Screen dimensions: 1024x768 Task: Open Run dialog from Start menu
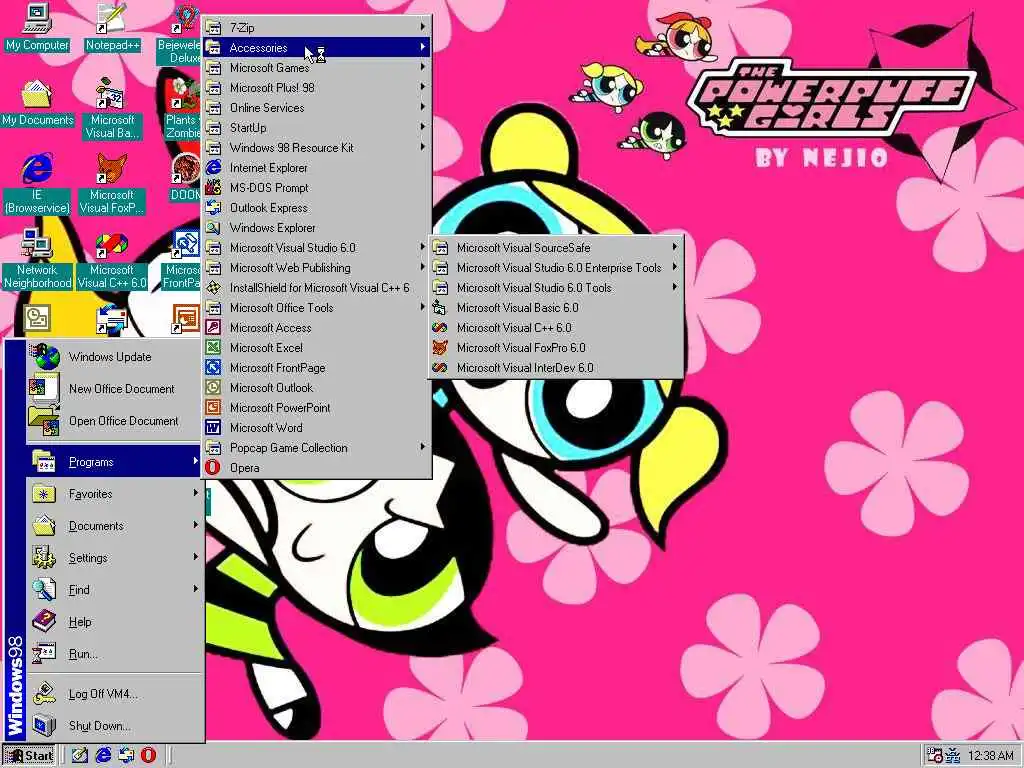114,654
